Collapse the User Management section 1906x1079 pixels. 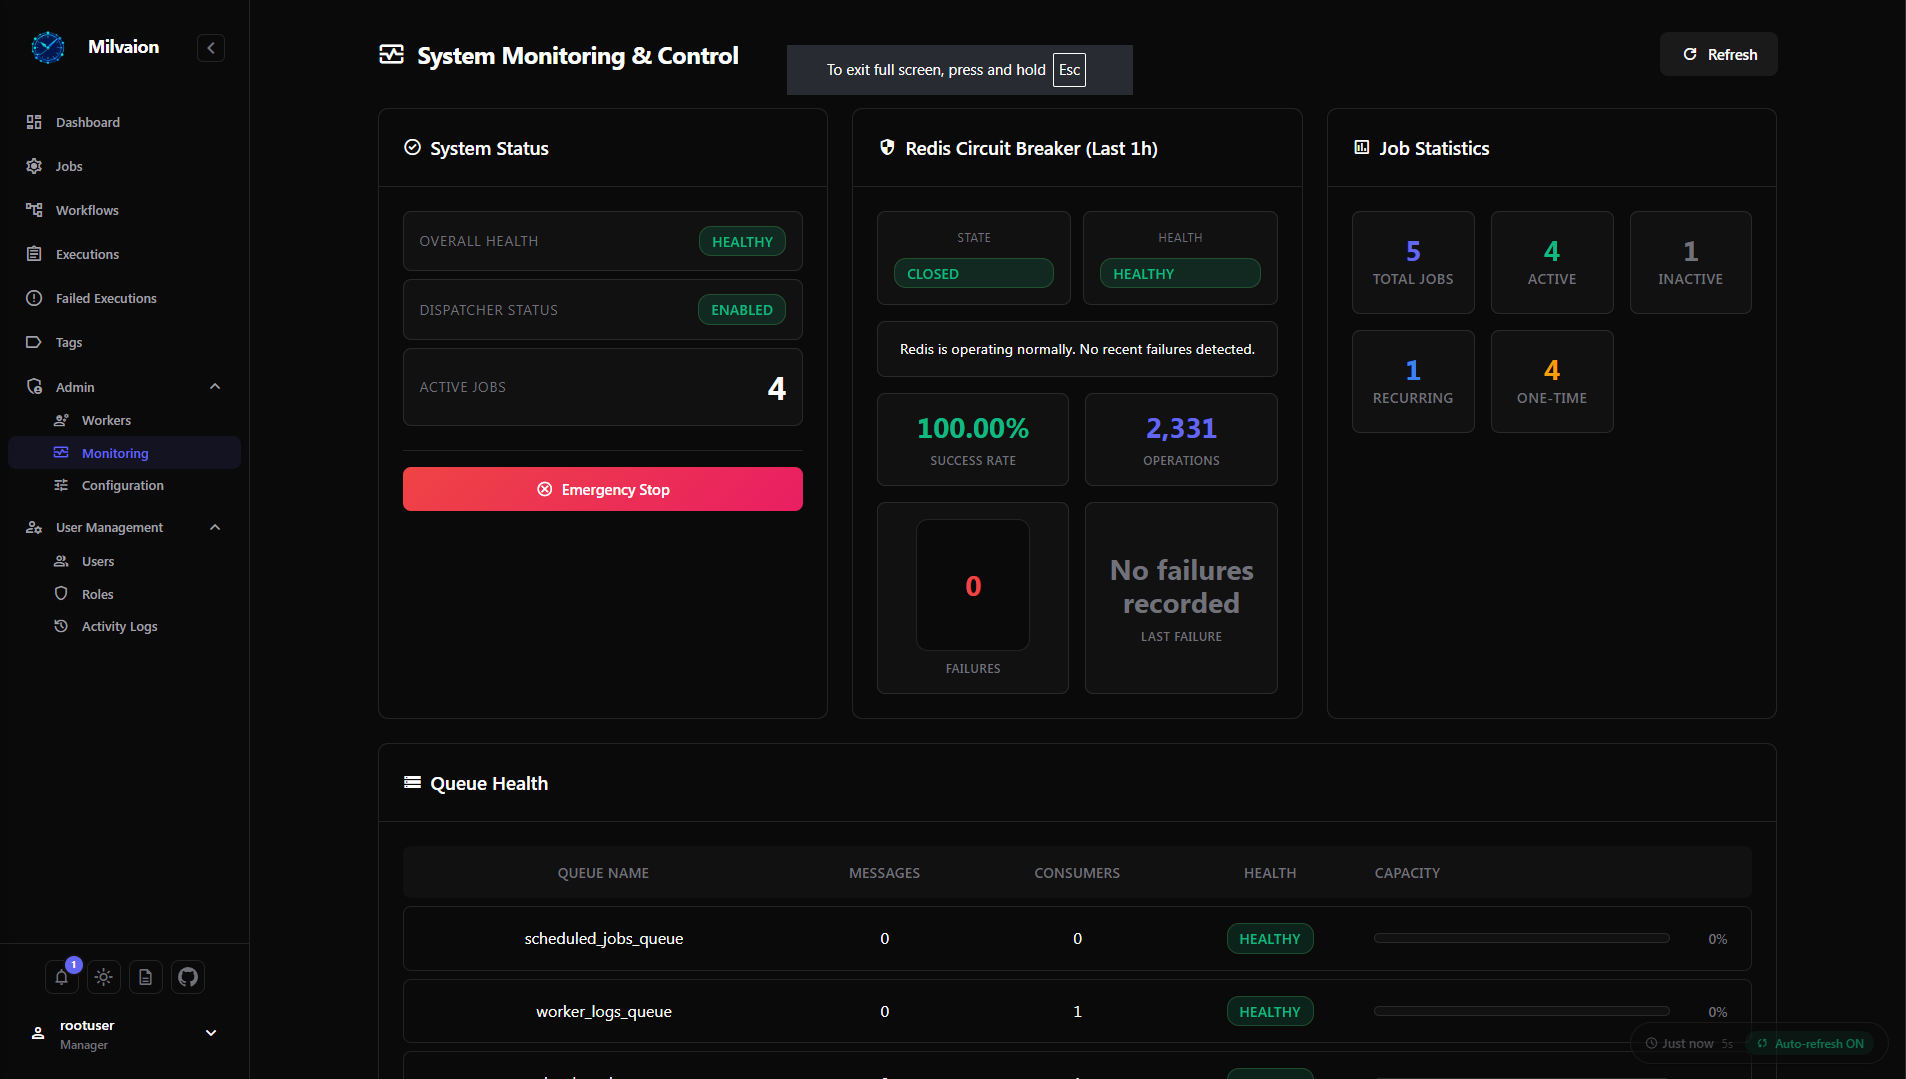coord(215,527)
